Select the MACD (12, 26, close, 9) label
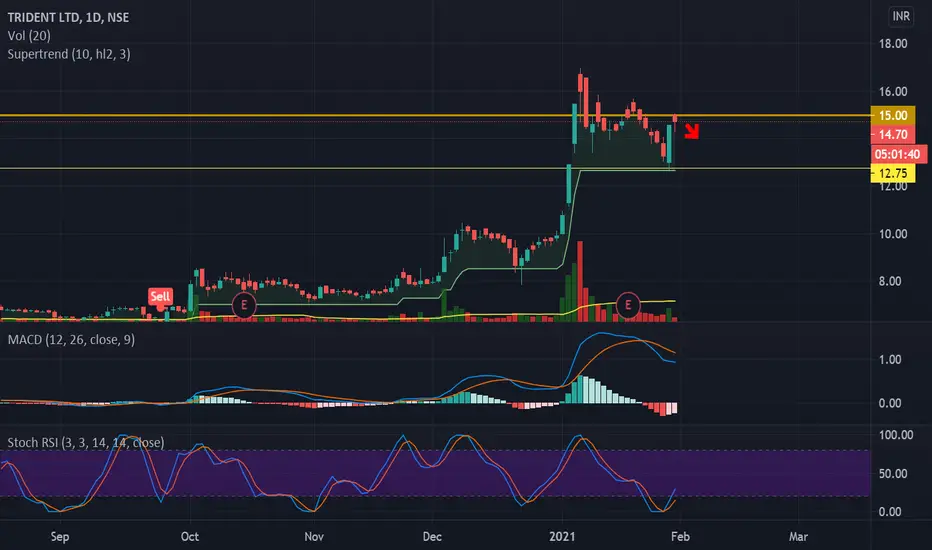This screenshot has width=932, height=550. 71,340
